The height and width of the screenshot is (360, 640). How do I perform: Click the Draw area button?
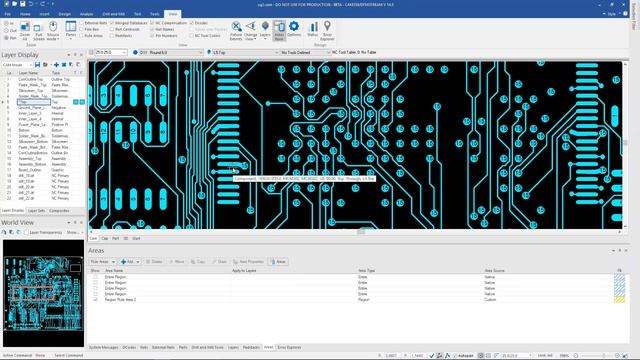pos(220,261)
